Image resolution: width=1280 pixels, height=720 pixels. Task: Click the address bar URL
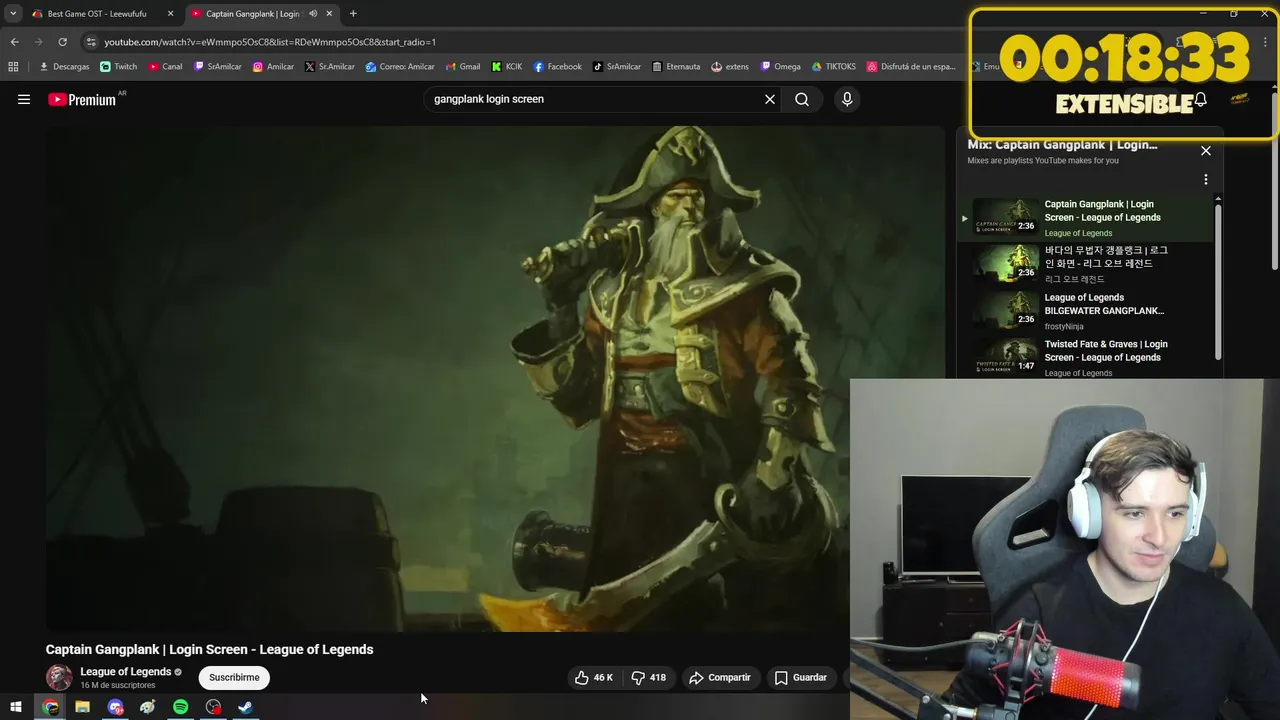[x=270, y=42]
